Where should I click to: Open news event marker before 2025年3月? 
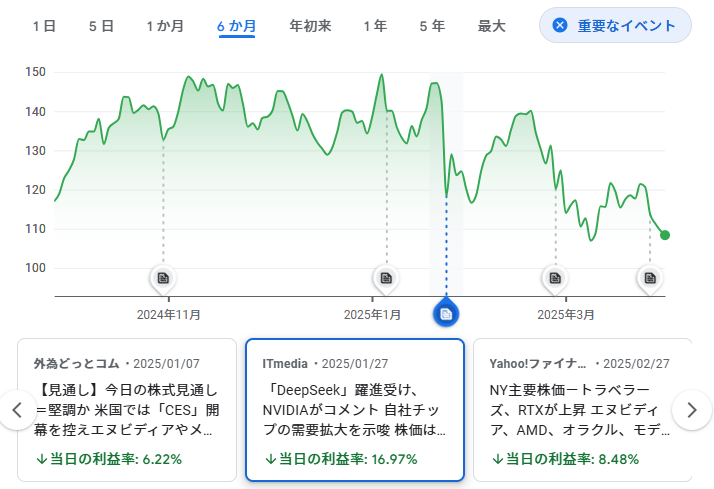click(555, 278)
